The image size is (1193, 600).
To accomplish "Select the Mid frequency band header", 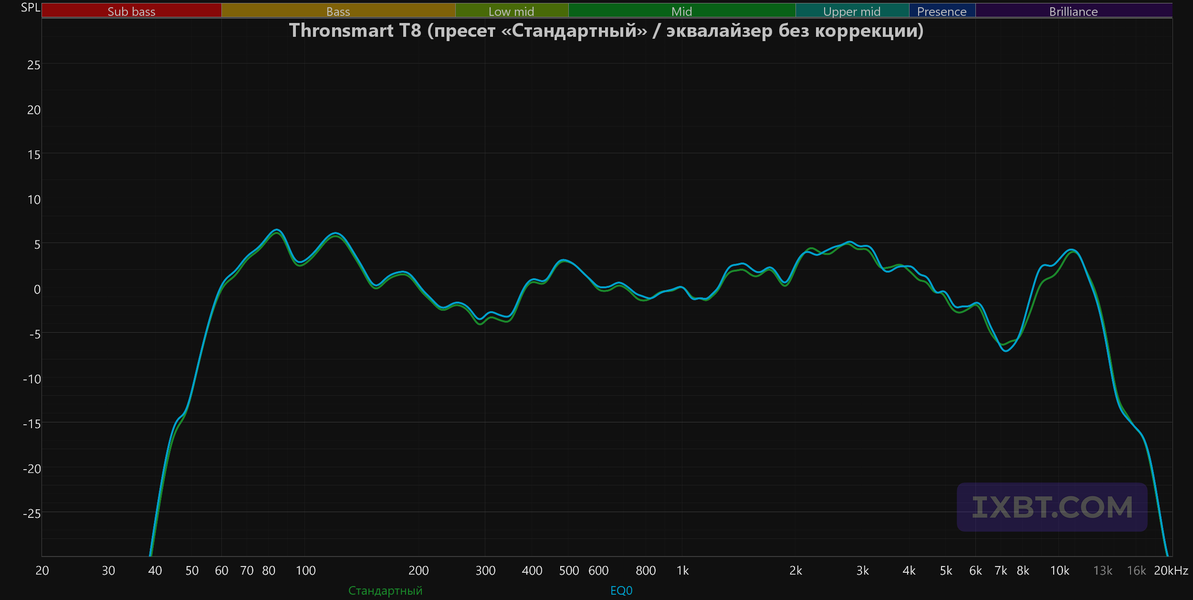I will click(x=682, y=11).
